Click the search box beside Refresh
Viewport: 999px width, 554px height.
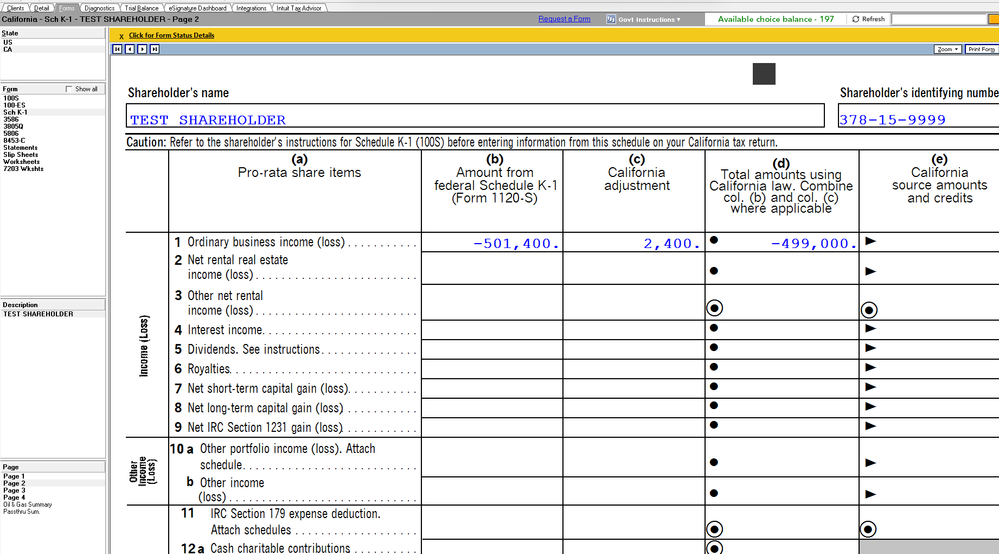[940, 19]
